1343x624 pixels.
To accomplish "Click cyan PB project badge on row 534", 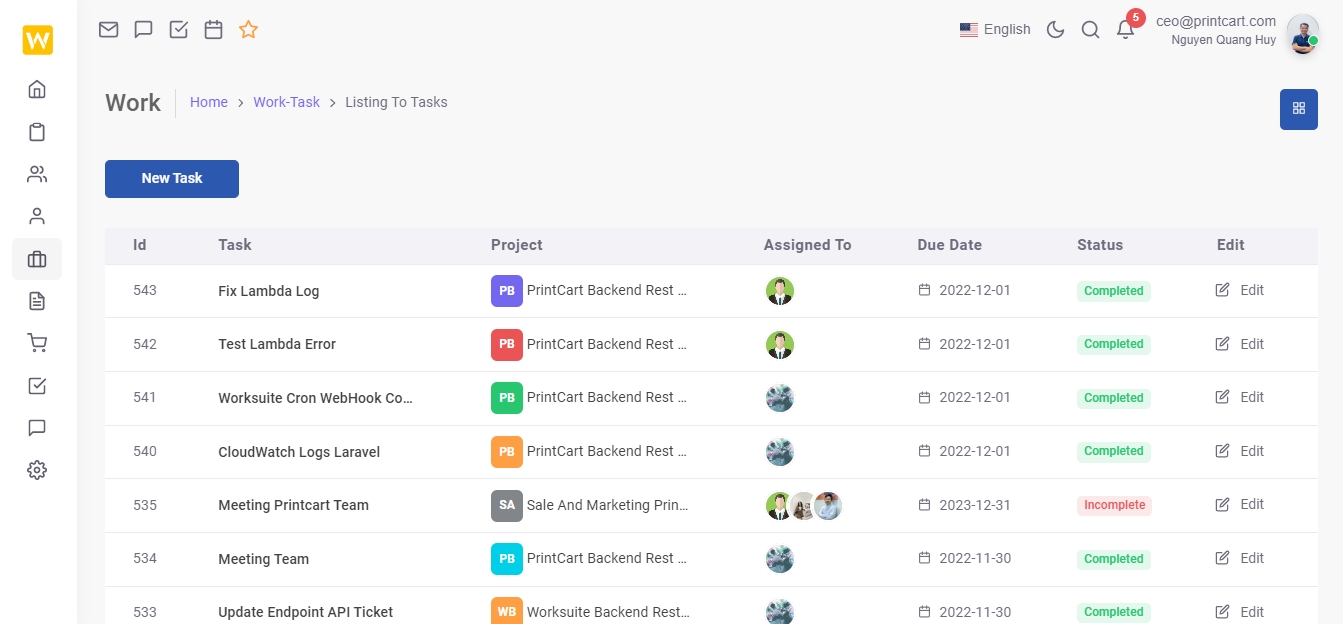I will click(507, 558).
